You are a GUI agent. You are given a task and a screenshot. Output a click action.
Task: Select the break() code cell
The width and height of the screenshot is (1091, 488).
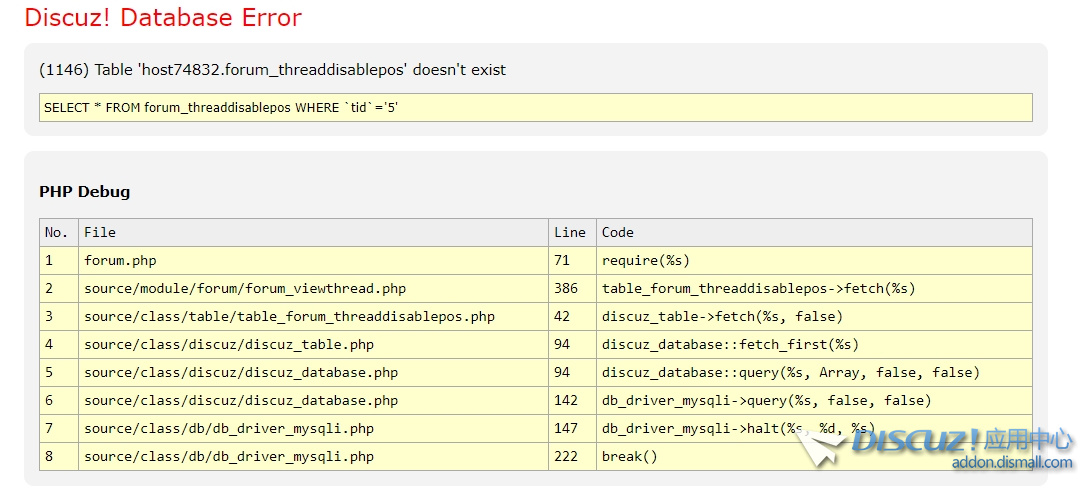point(814,457)
